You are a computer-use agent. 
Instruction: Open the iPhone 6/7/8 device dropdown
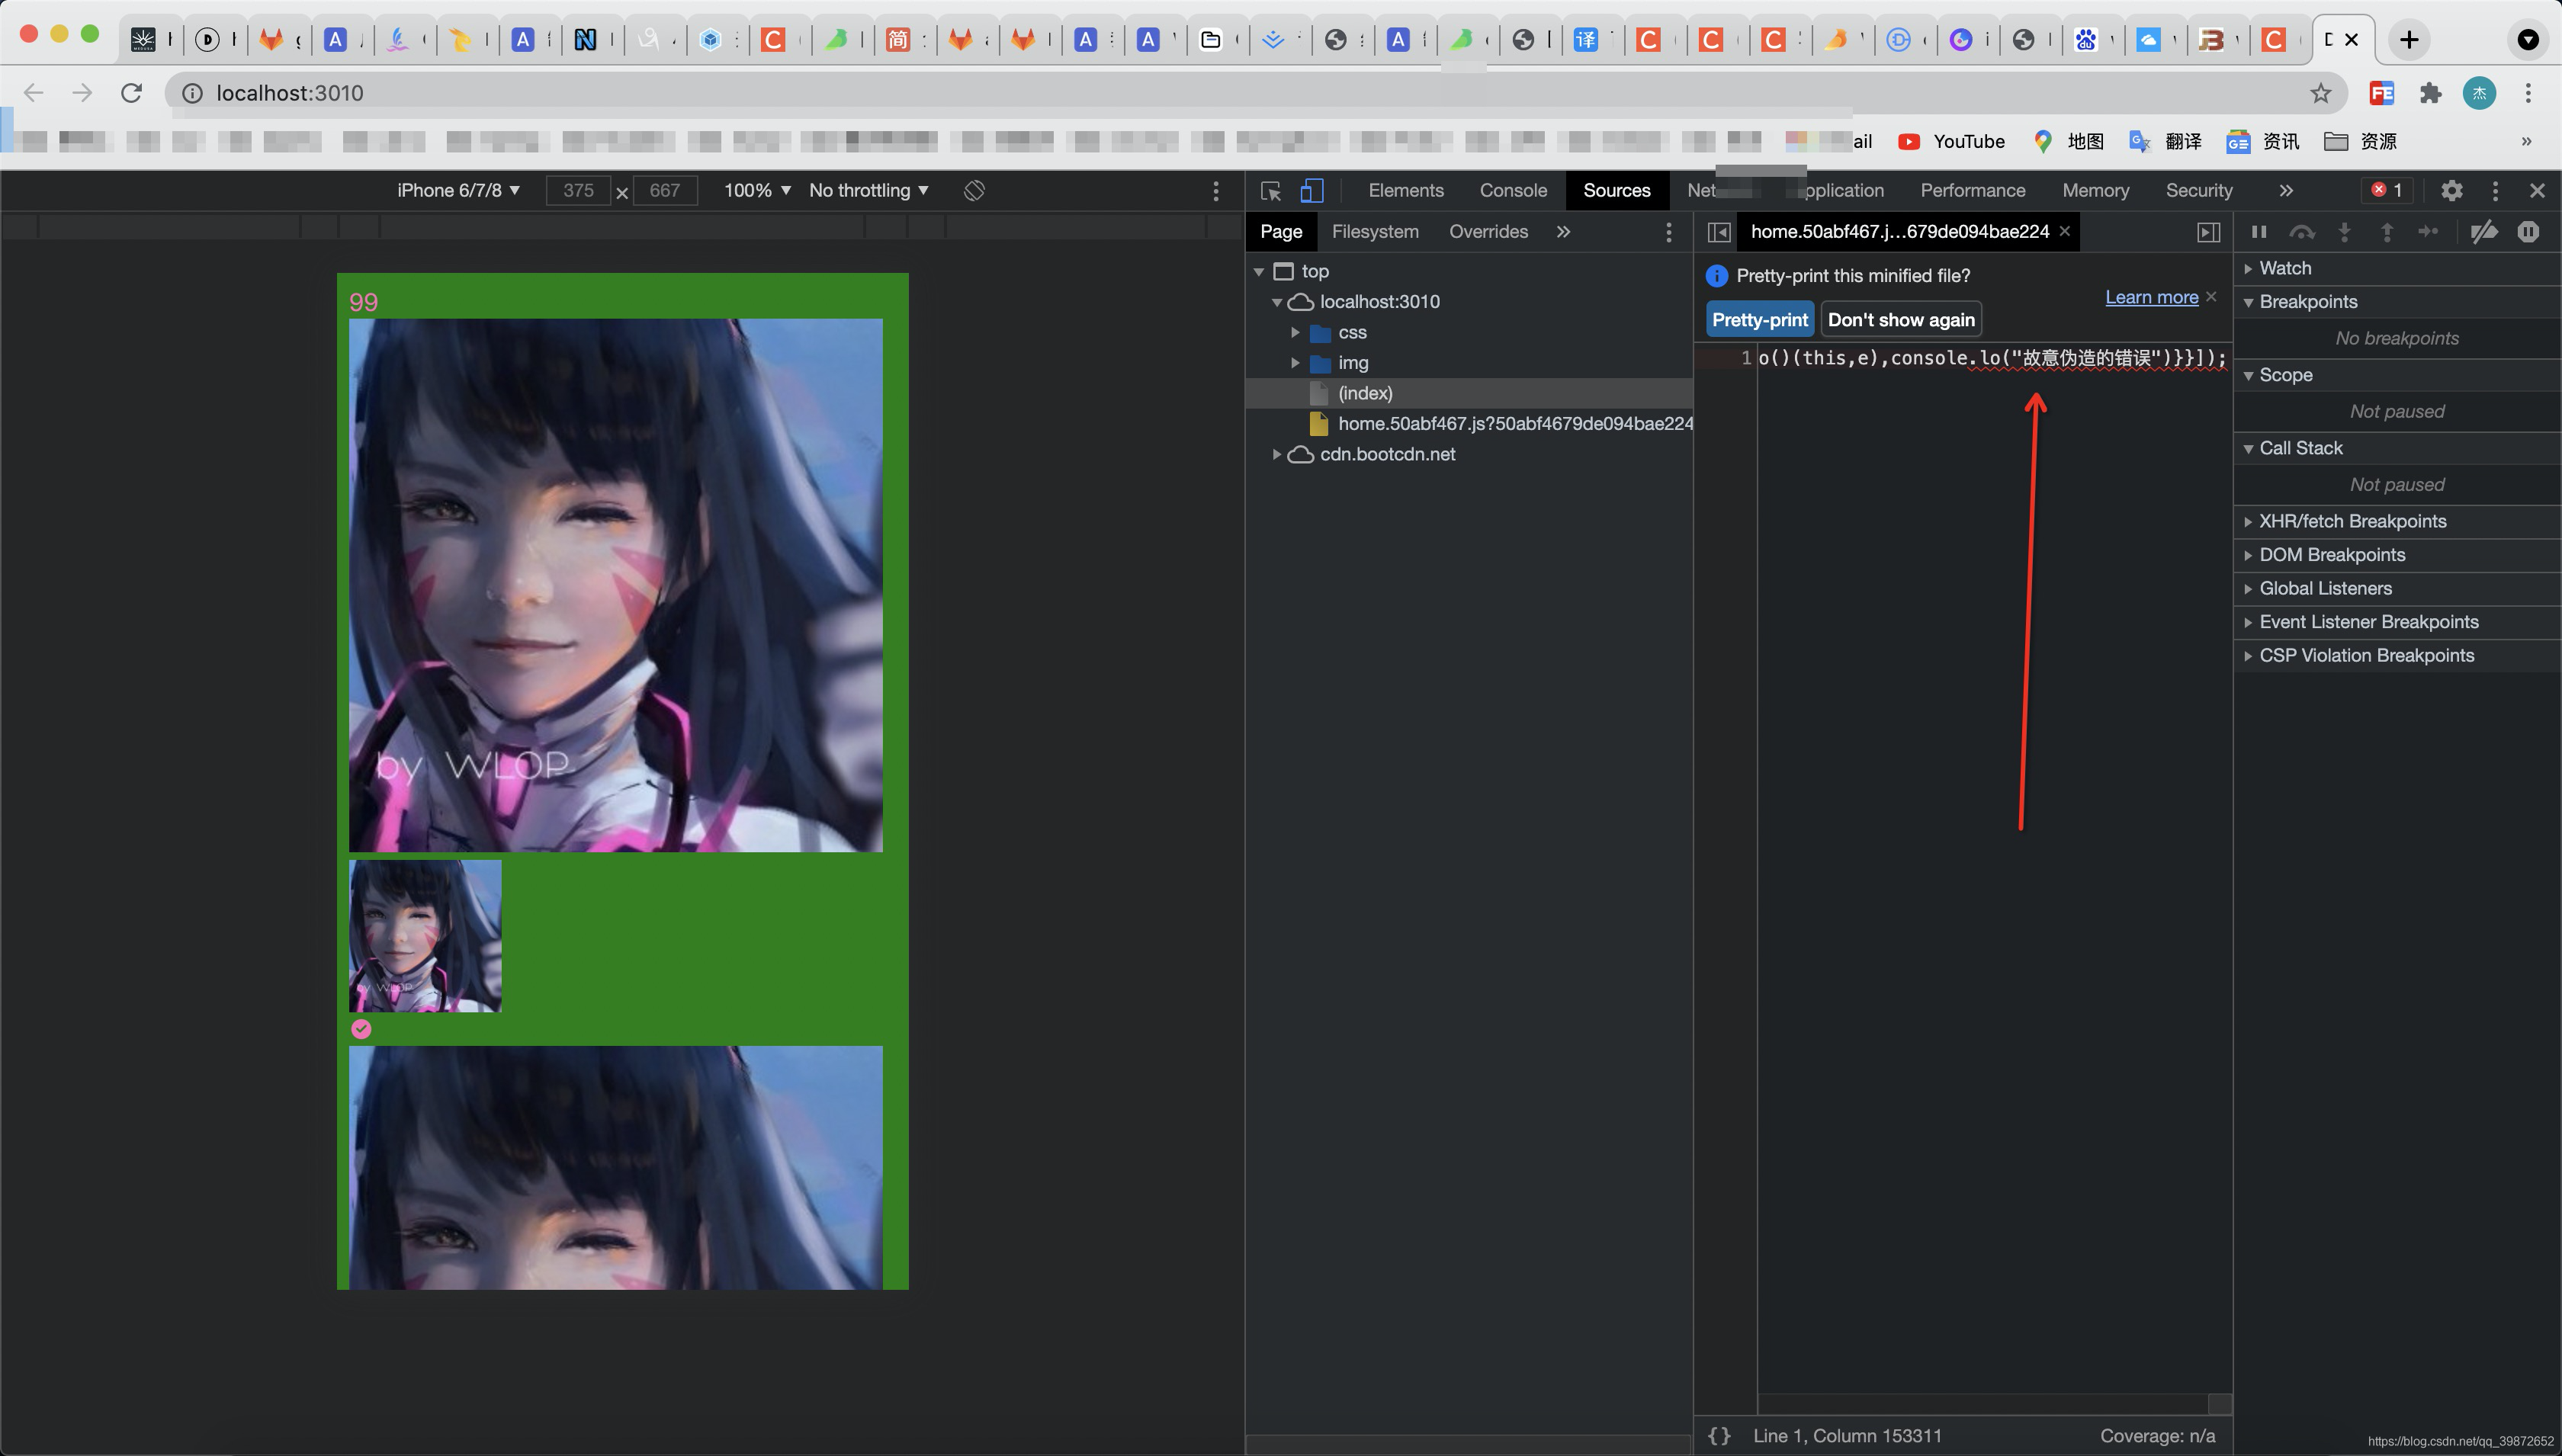click(458, 190)
